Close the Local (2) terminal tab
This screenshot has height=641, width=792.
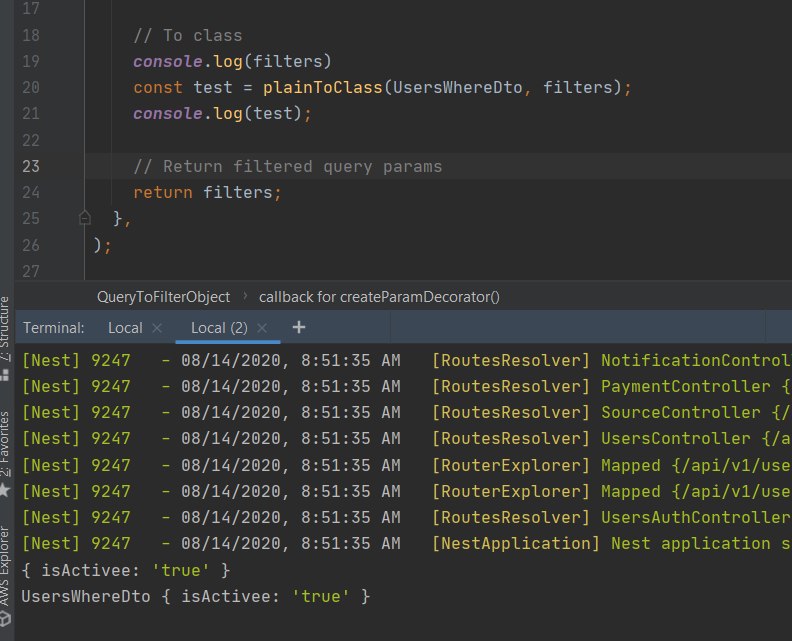pos(262,328)
